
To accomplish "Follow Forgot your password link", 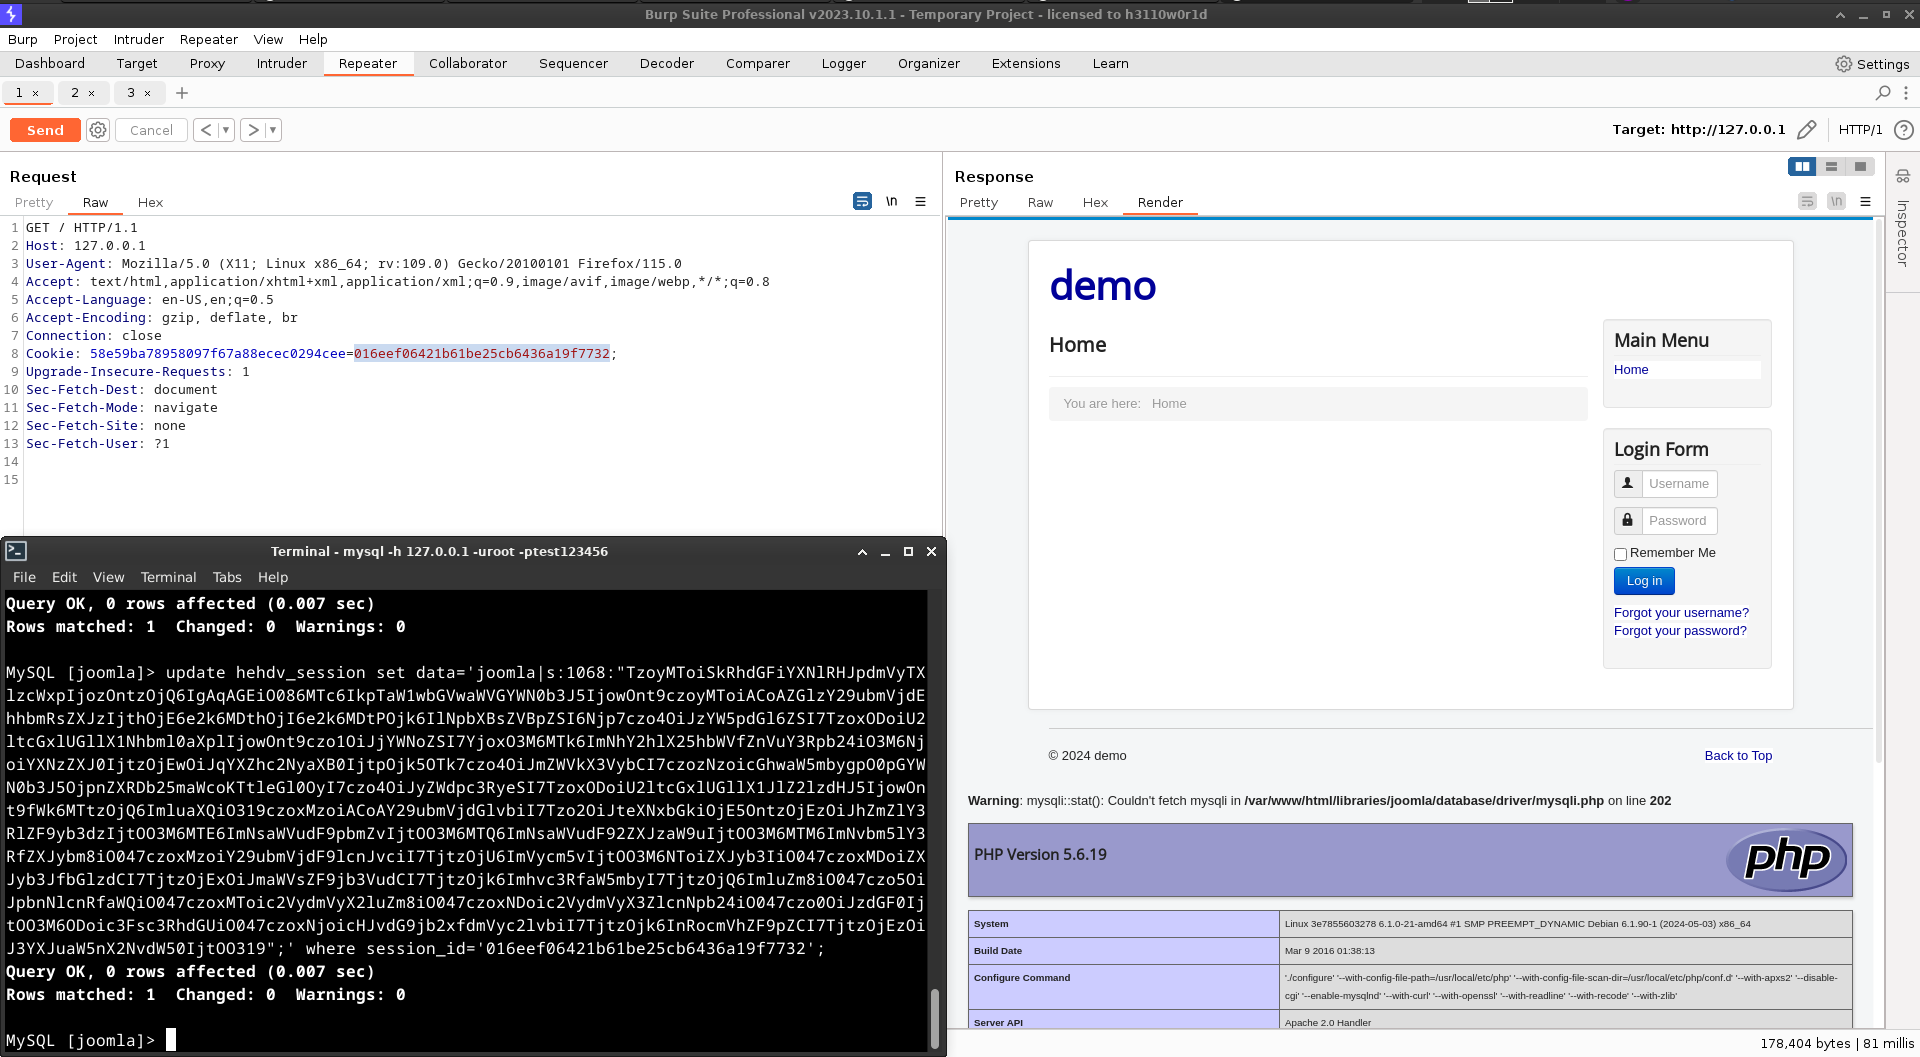I will (1680, 631).
